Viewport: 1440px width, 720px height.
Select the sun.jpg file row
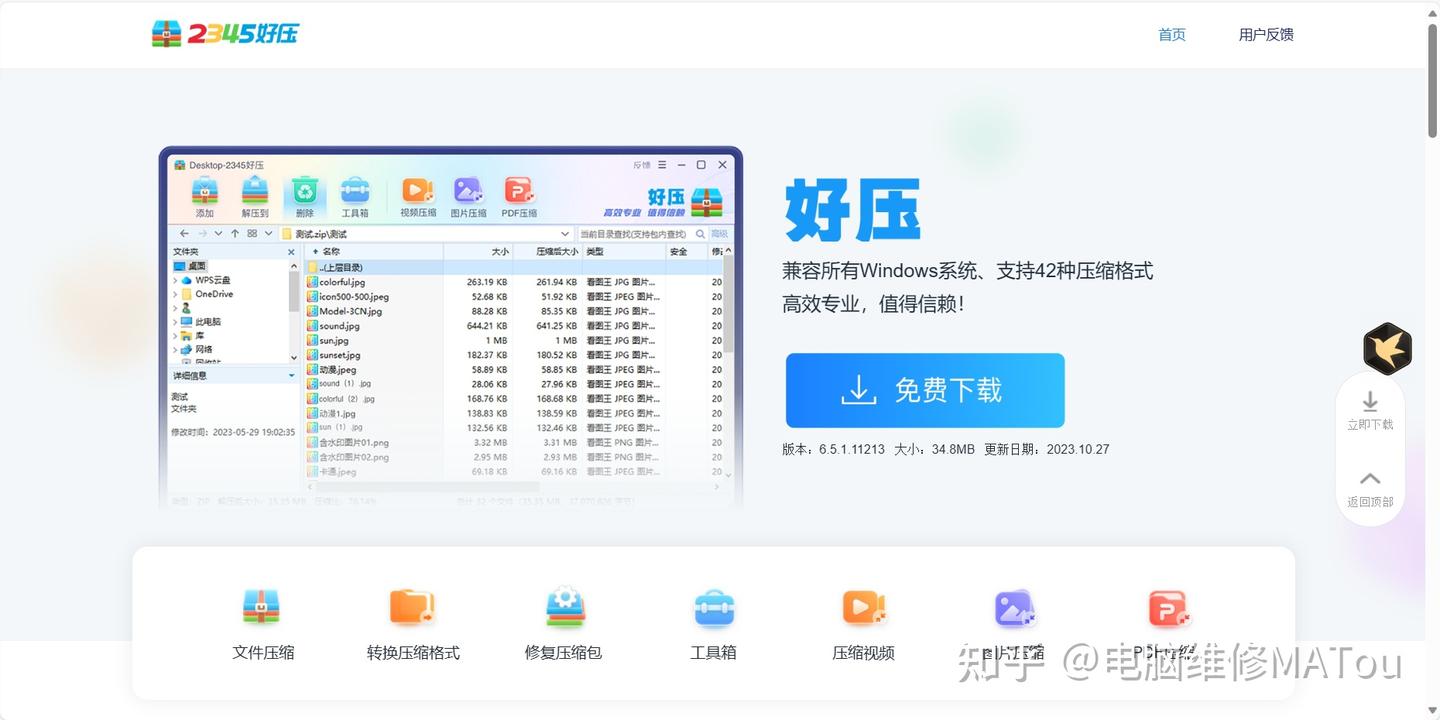[x=512, y=340]
